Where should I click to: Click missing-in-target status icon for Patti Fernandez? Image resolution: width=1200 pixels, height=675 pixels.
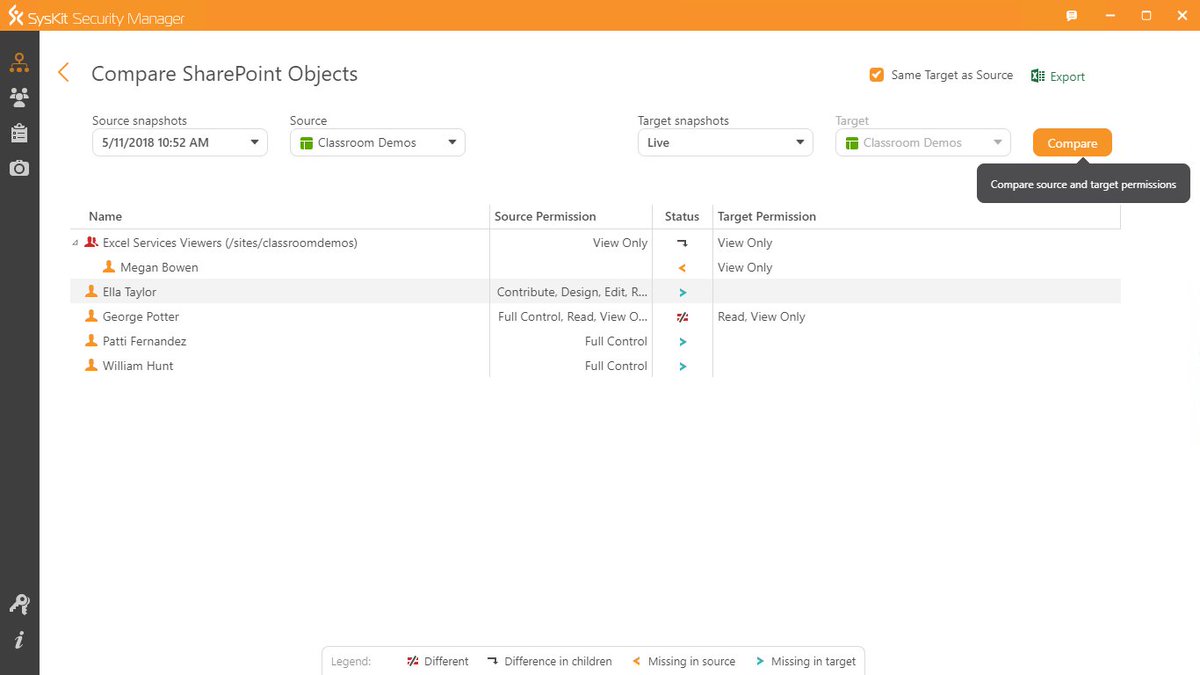(x=682, y=342)
